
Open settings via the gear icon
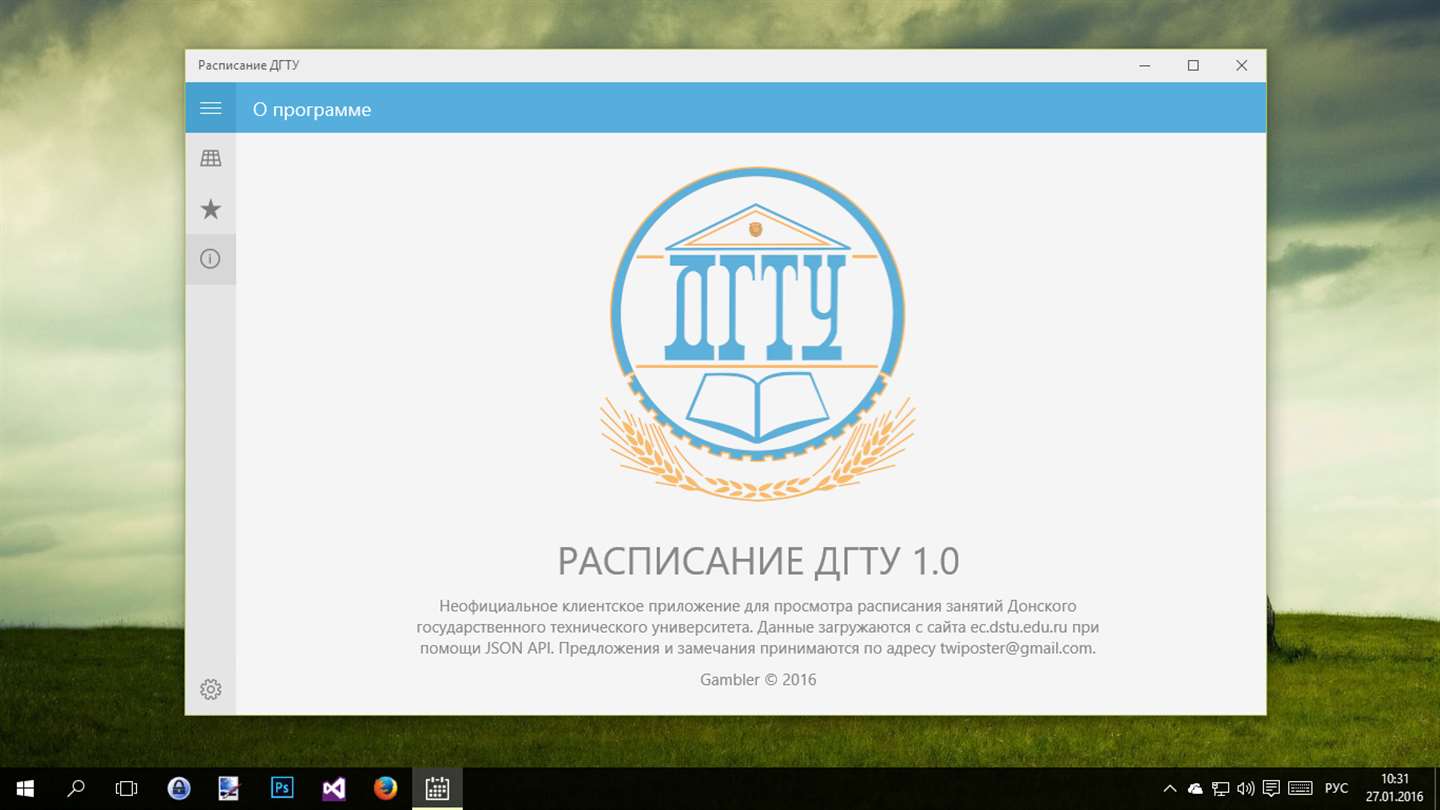coord(210,689)
